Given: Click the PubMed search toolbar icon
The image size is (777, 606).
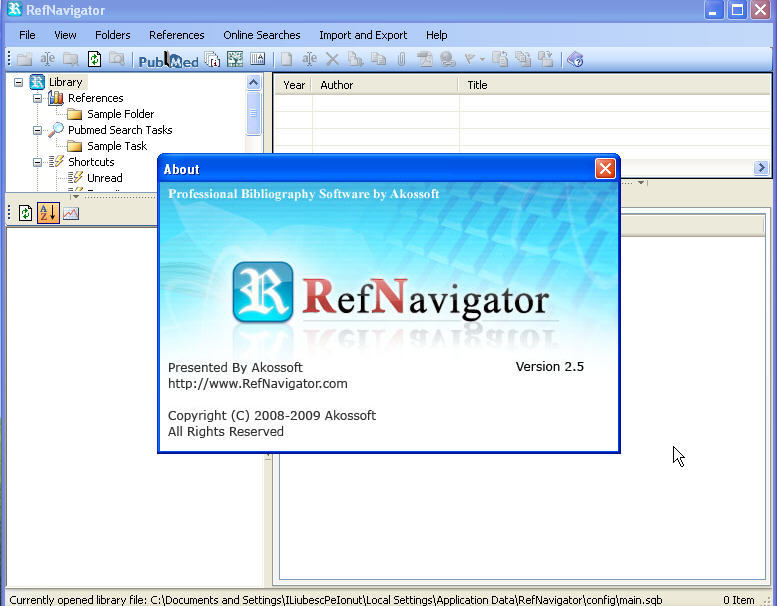Looking at the screenshot, I should click(168, 60).
